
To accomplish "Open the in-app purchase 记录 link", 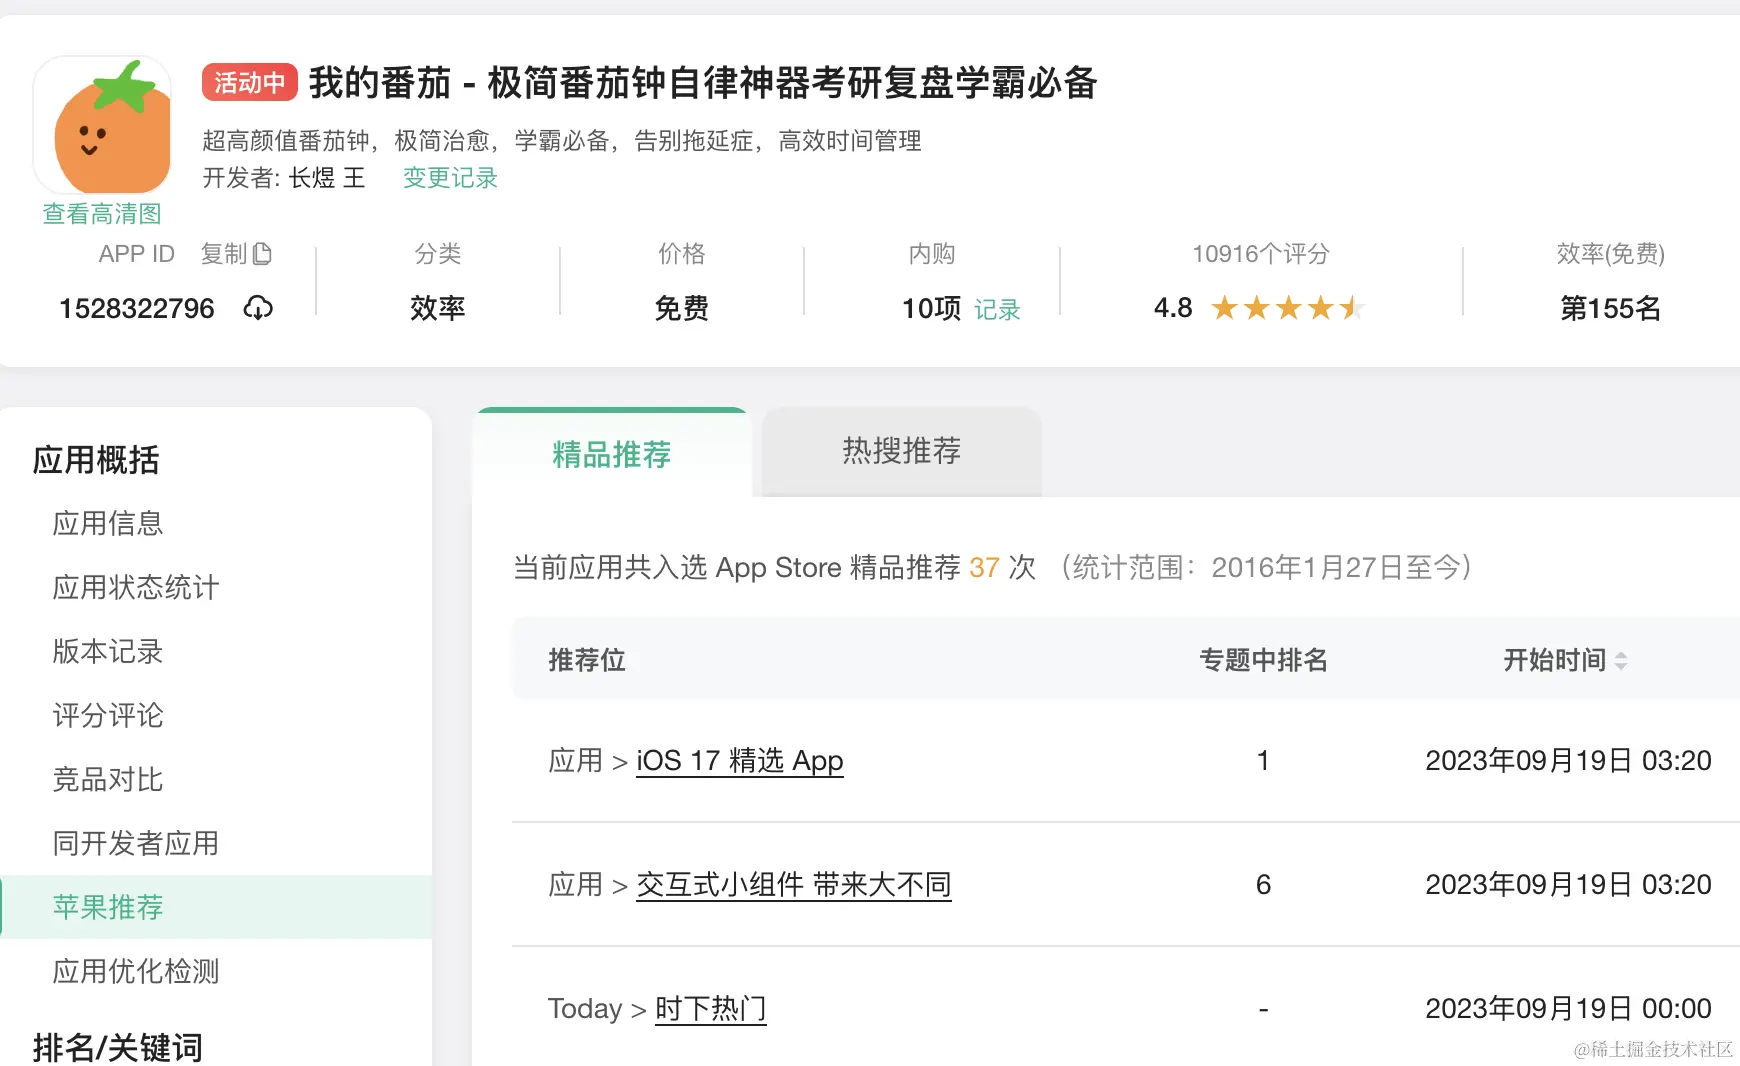I will tap(997, 310).
